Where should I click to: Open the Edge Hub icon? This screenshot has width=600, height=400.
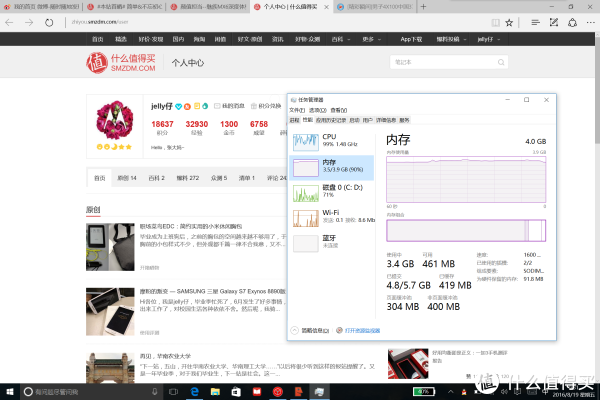[535, 23]
